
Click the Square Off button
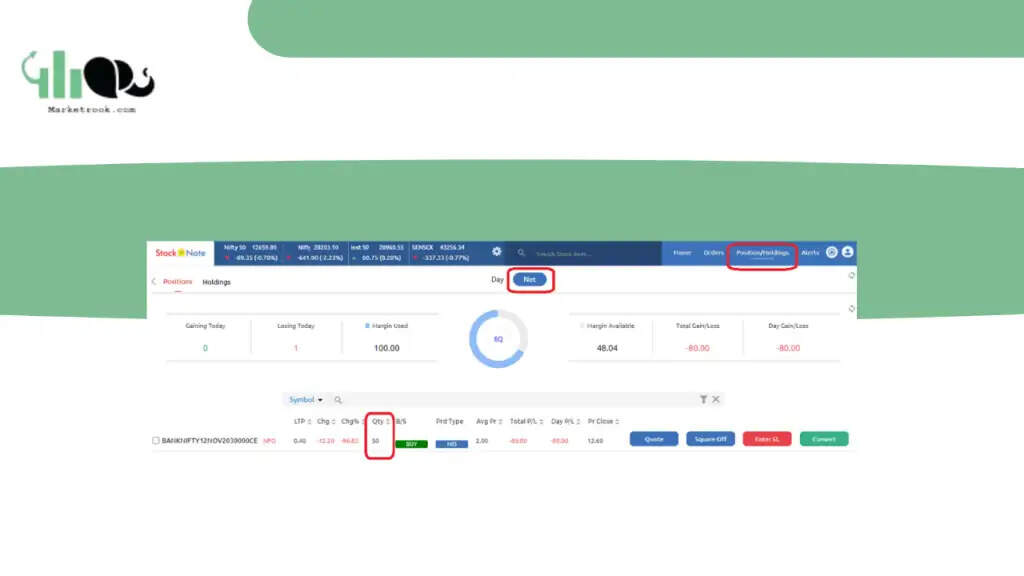click(x=711, y=439)
